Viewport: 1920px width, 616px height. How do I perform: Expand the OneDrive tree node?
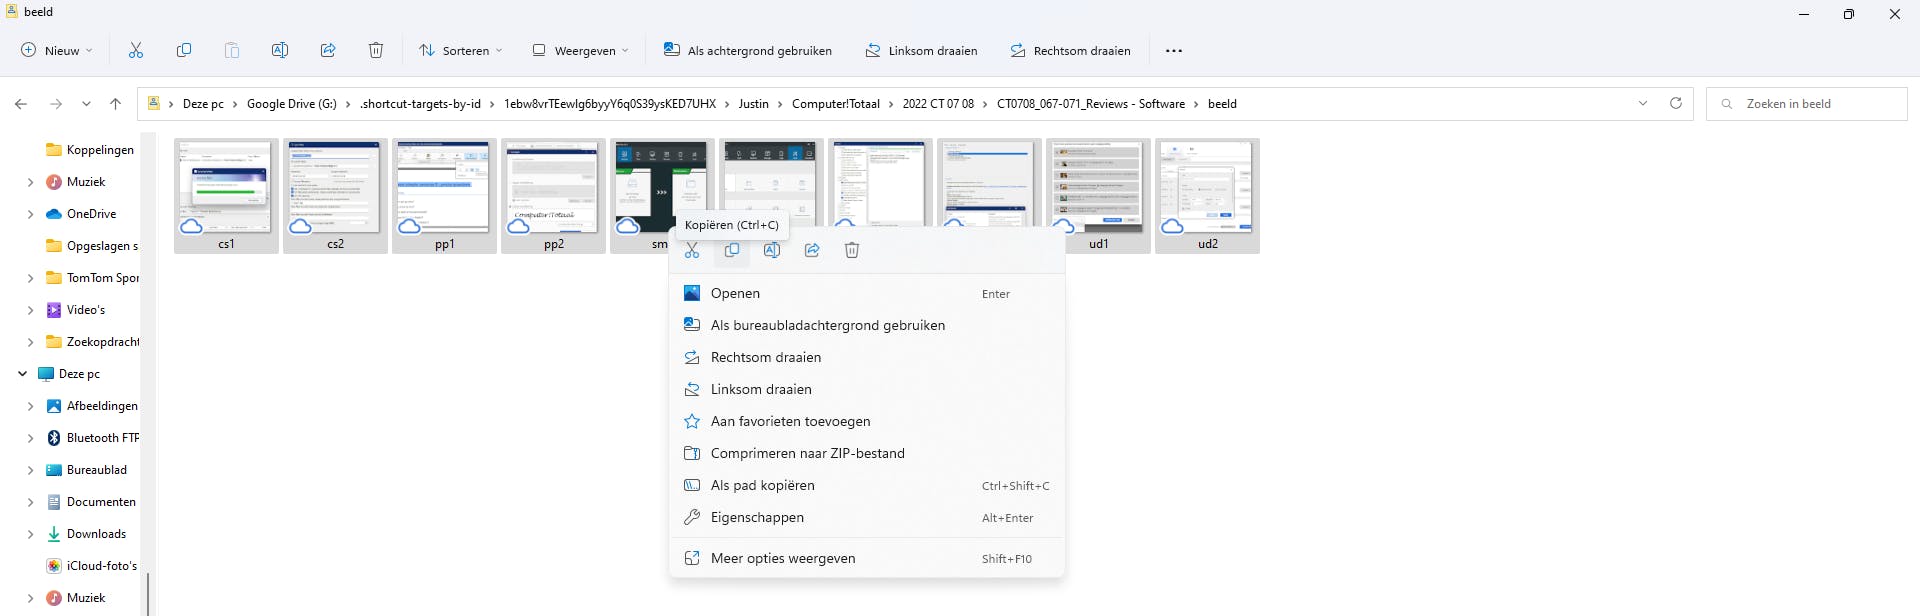tap(30, 214)
